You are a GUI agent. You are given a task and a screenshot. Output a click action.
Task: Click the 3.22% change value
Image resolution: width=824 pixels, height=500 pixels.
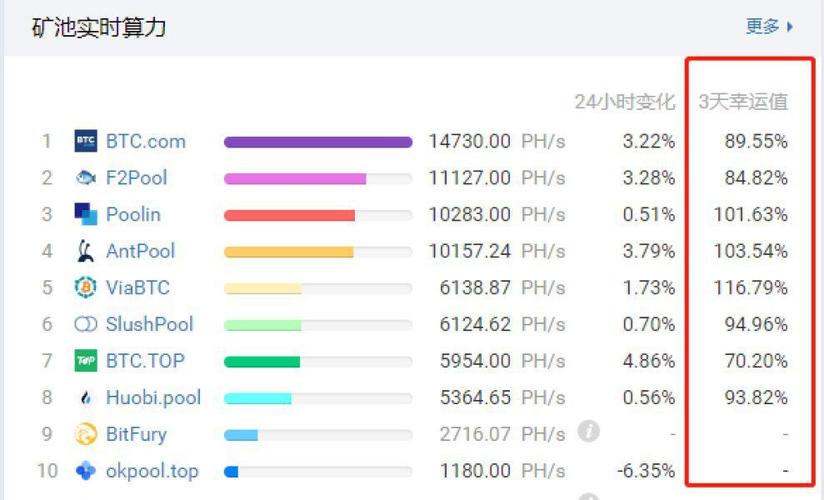click(649, 141)
